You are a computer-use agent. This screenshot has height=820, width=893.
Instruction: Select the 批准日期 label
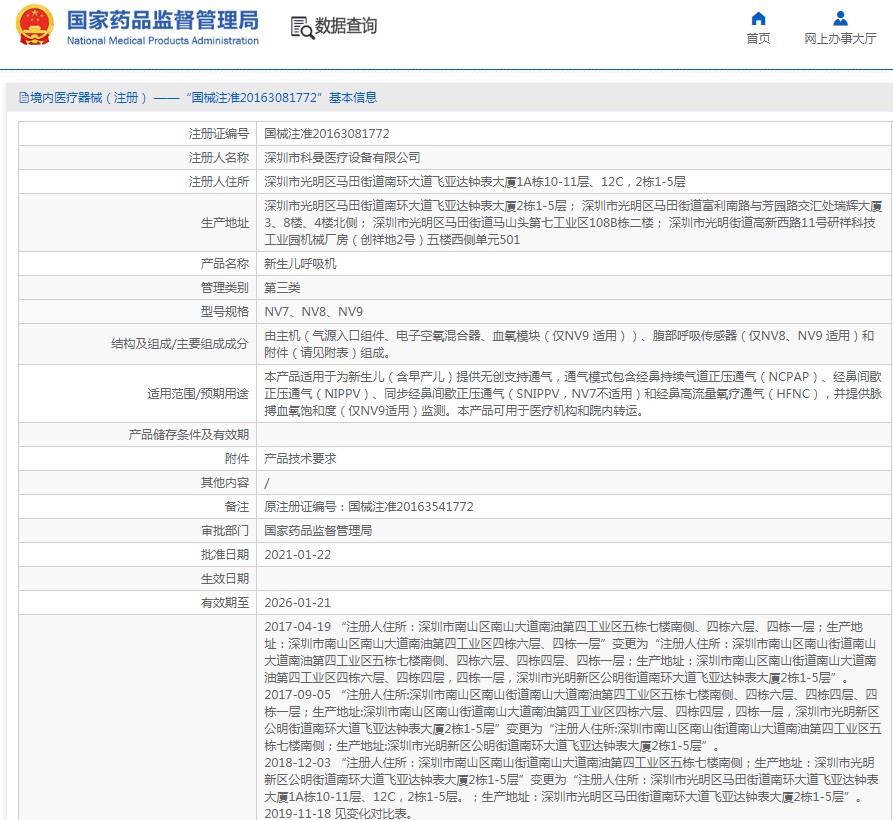[225, 555]
